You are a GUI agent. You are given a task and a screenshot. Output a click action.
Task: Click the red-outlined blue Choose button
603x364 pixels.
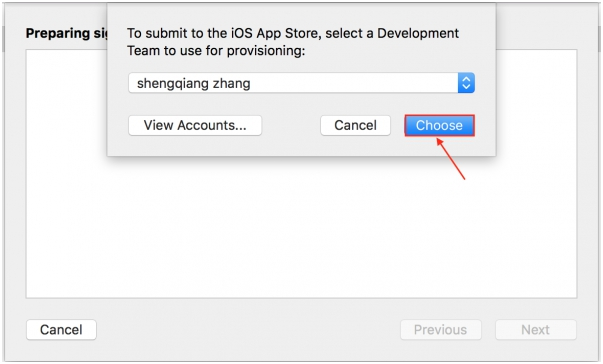pyautogui.click(x=439, y=125)
